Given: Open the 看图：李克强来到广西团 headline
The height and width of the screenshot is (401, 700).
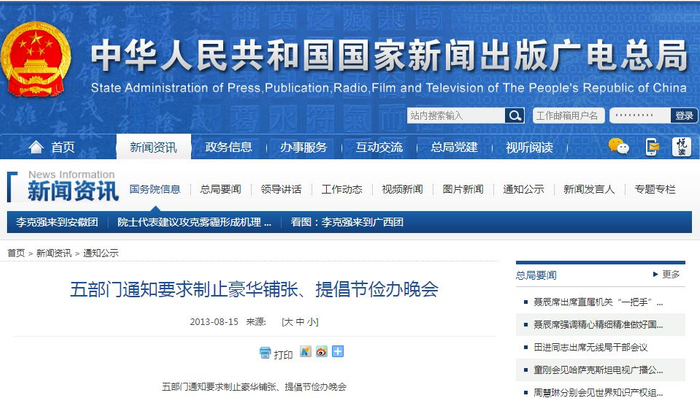Looking at the screenshot, I should coord(347,222).
